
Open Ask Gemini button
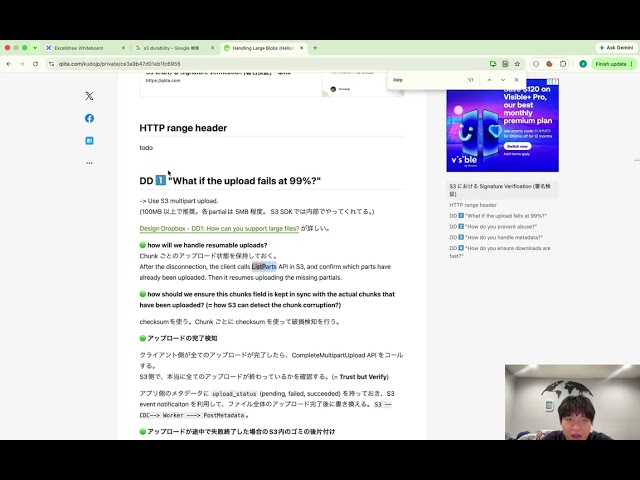point(616,48)
